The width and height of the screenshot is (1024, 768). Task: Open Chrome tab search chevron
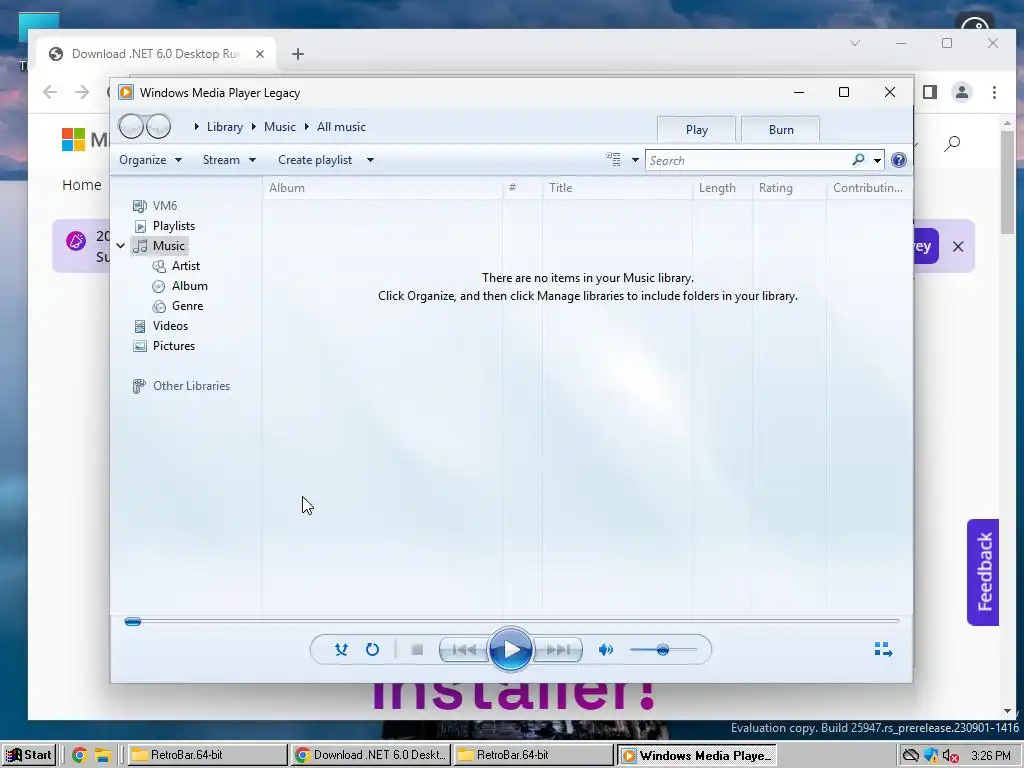click(855, 43)
